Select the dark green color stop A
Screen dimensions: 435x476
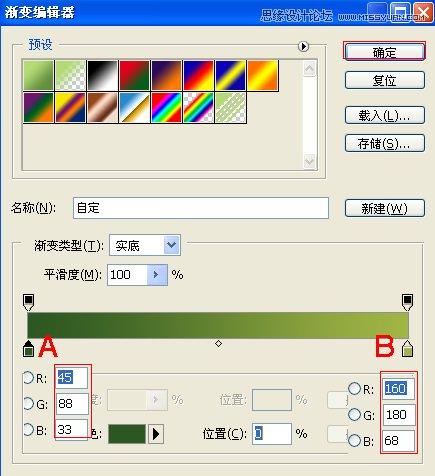click(x=29, y=349)
